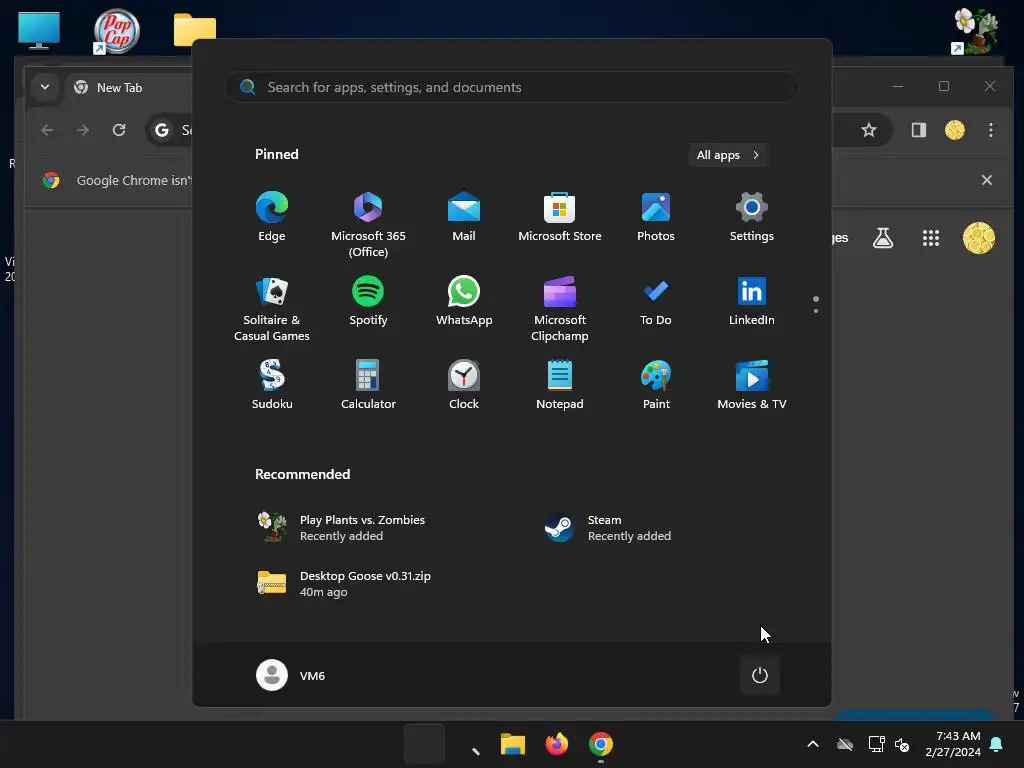
Task: Open the notifications bell
Action: point(996,744)
